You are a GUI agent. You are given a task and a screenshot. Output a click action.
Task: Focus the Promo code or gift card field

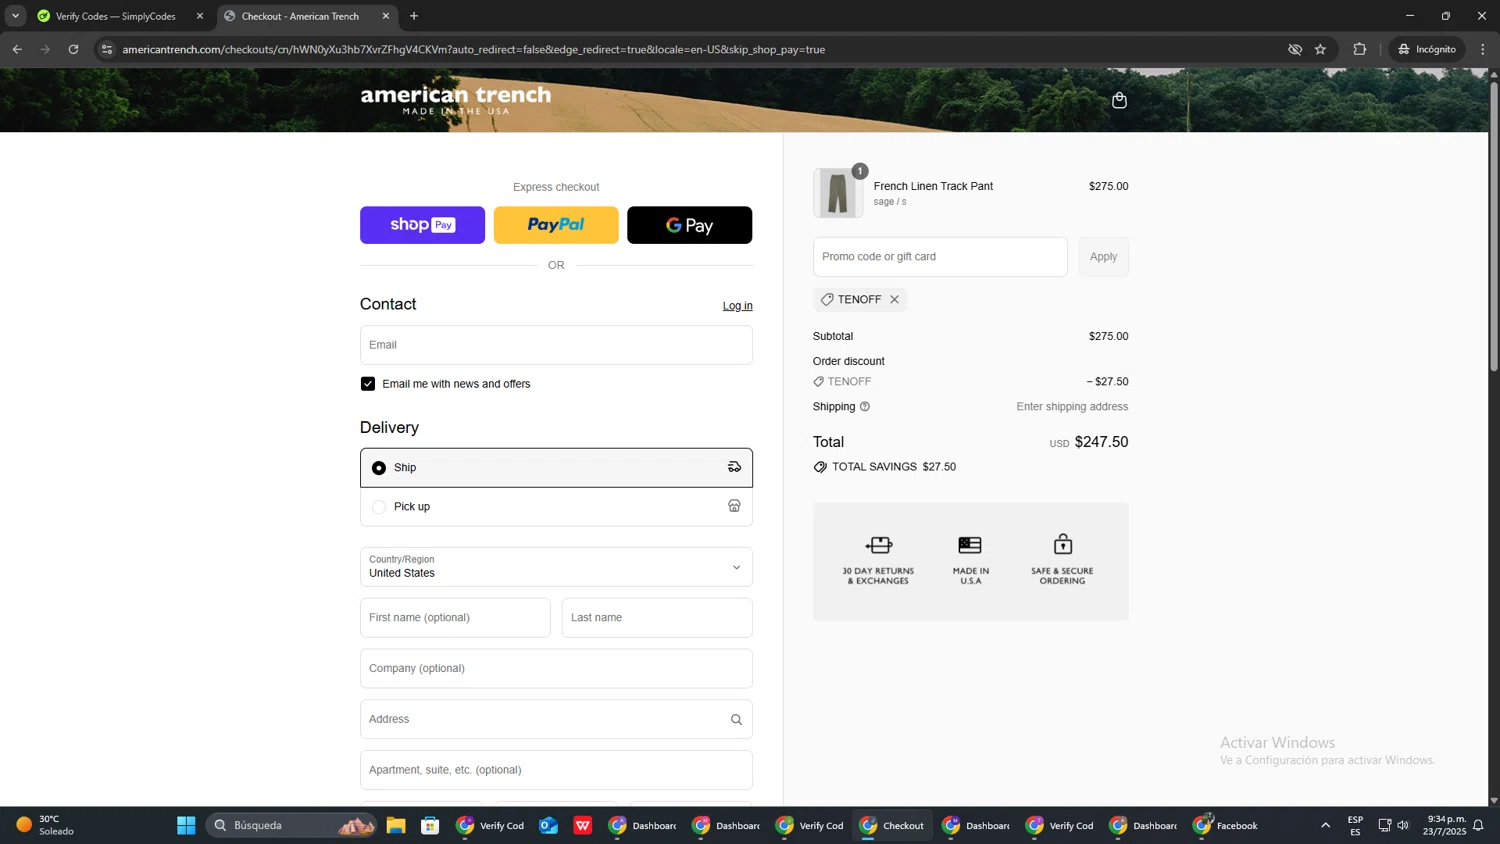[x=940, y=257]
